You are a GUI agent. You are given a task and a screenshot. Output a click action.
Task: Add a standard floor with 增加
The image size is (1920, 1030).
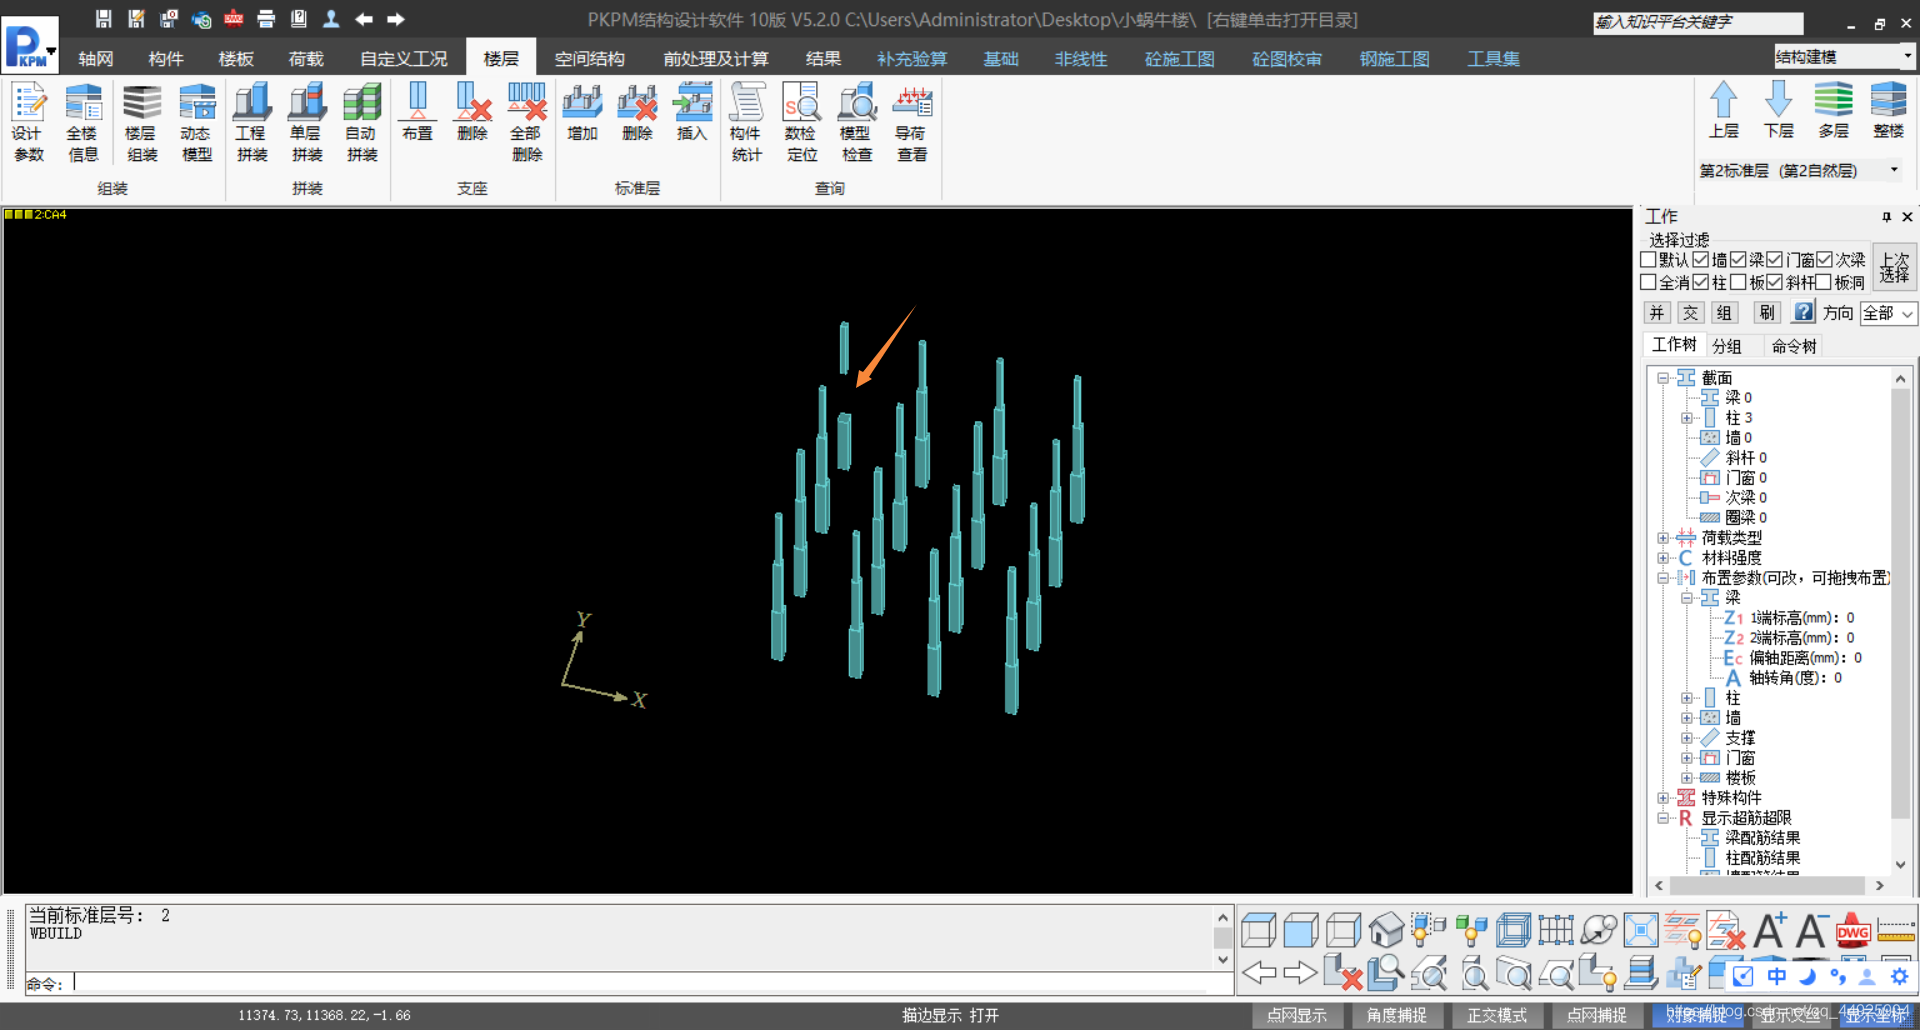pyautogui.click(x=582, y=112)
